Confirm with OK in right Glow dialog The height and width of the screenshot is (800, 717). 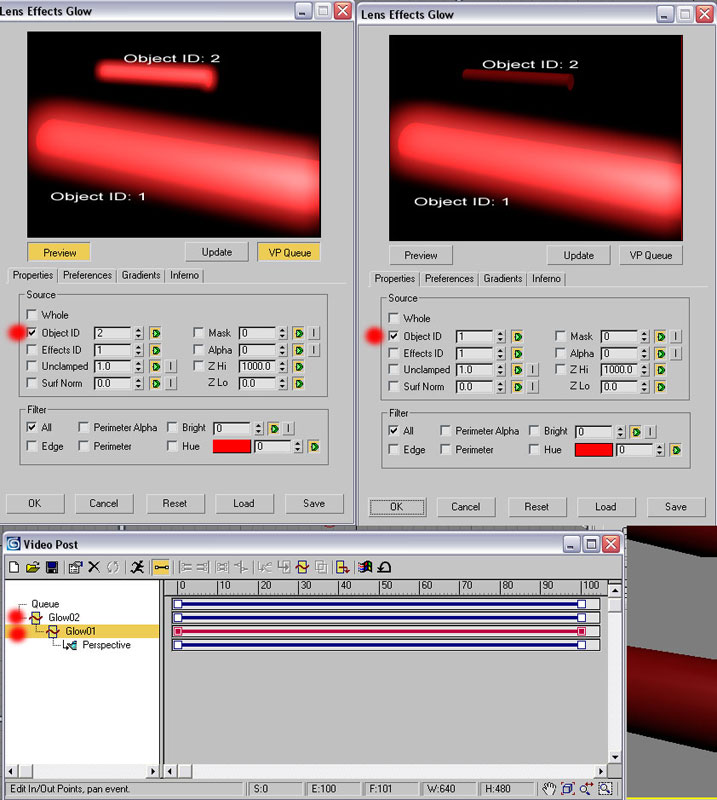pos(397,507)
